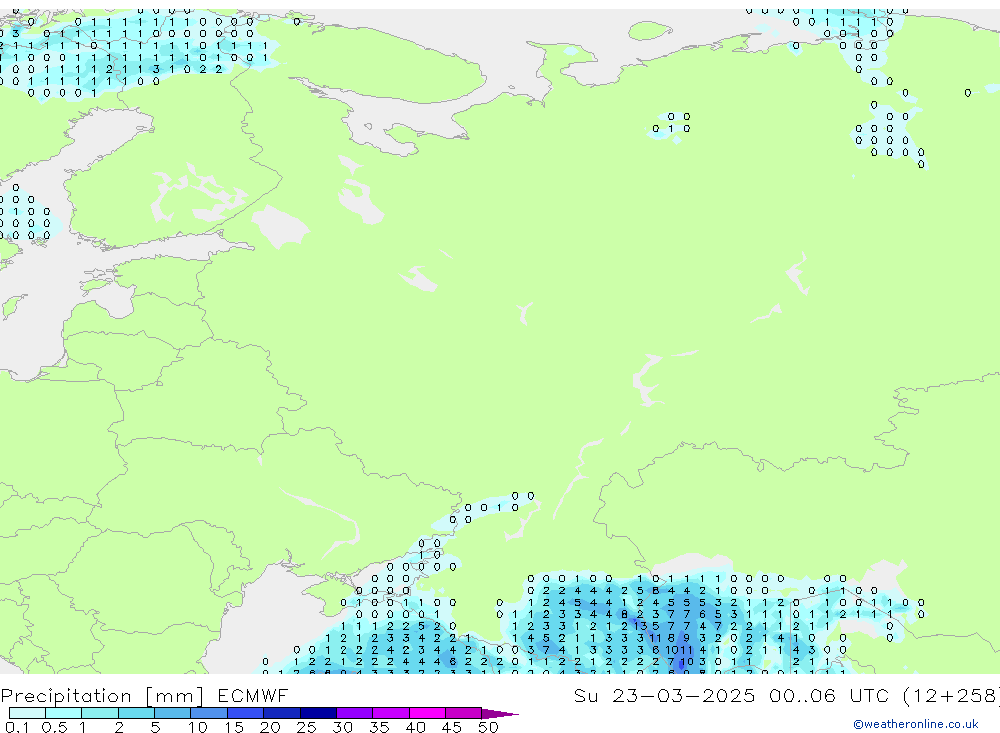Click the 2–5 mm legend color swatch
The width and height of the screenshot is (1000, 733).
tap(136, 713)
